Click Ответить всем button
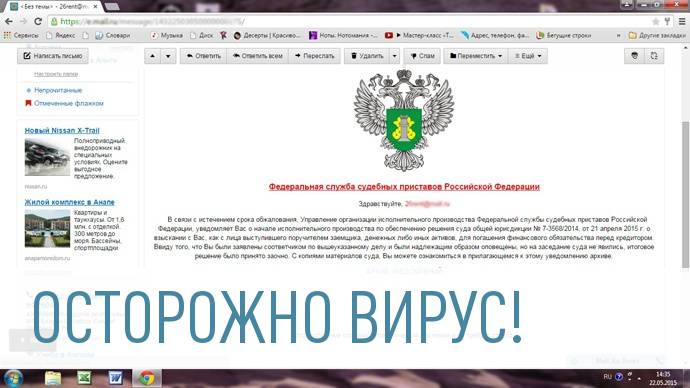This screenshot has width=690, height=388. pyautogui.click(x=257, y=56)
